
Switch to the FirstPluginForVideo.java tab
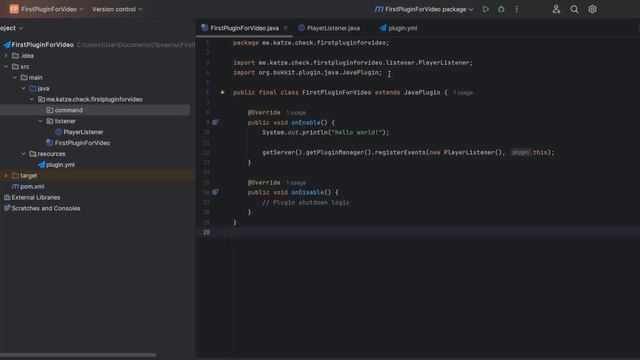(x=244, y=28)
